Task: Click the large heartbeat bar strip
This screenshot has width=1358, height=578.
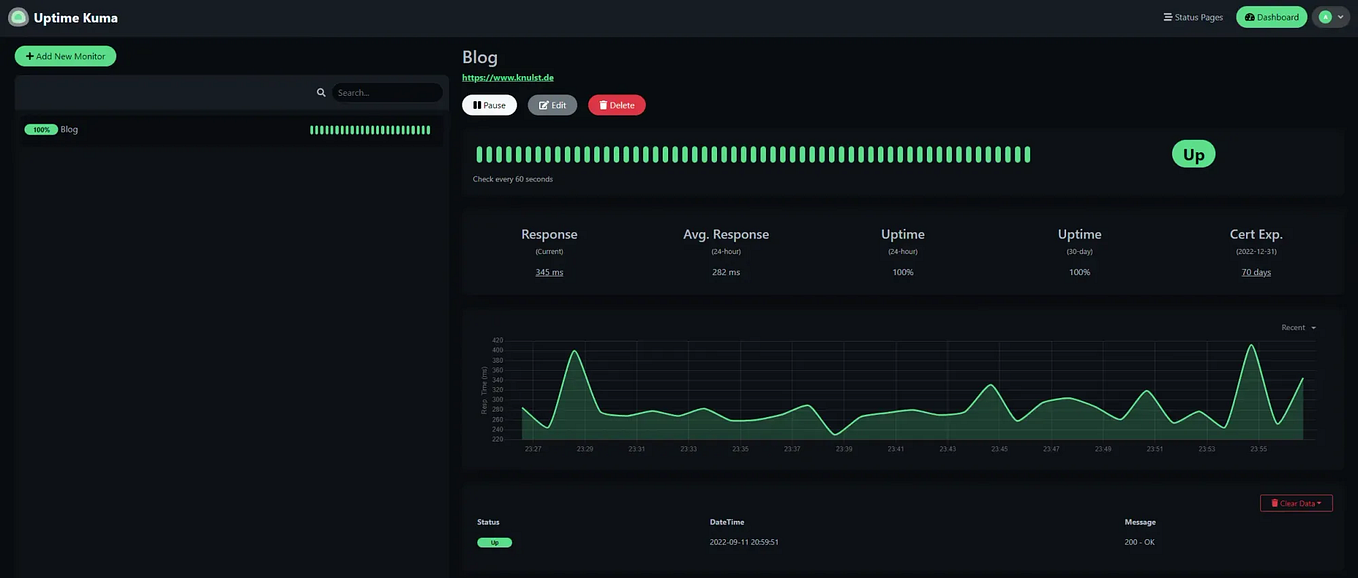Action: click(753, 154)
